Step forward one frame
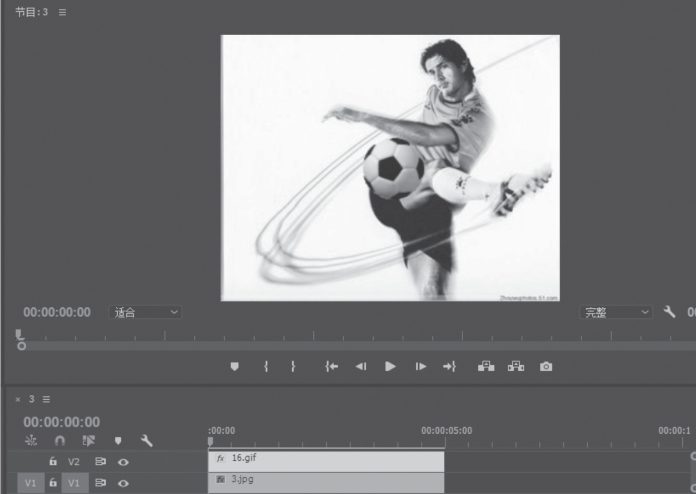Viewport: 696px width, 494px height. [x=421, y=367]
